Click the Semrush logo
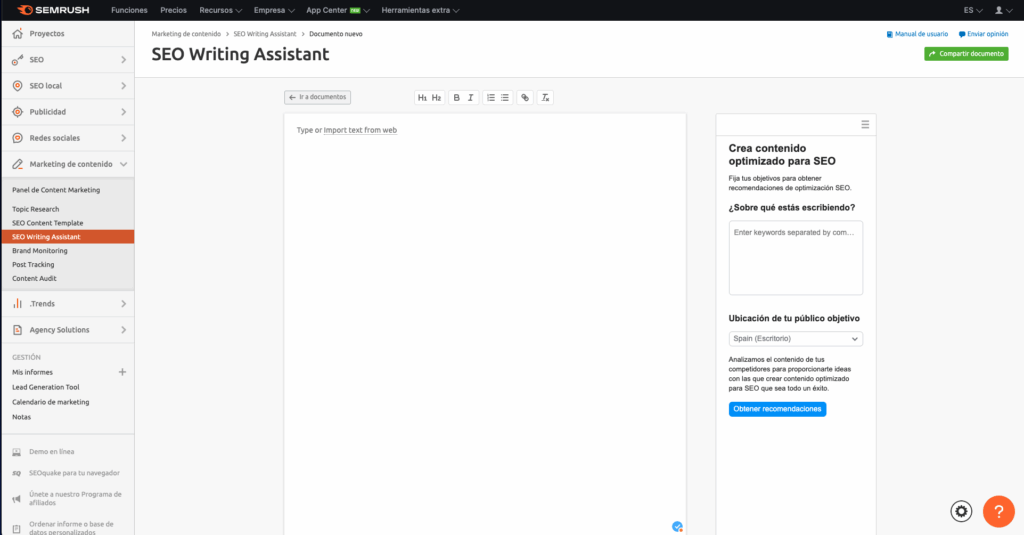 click(x=53, y=10)
